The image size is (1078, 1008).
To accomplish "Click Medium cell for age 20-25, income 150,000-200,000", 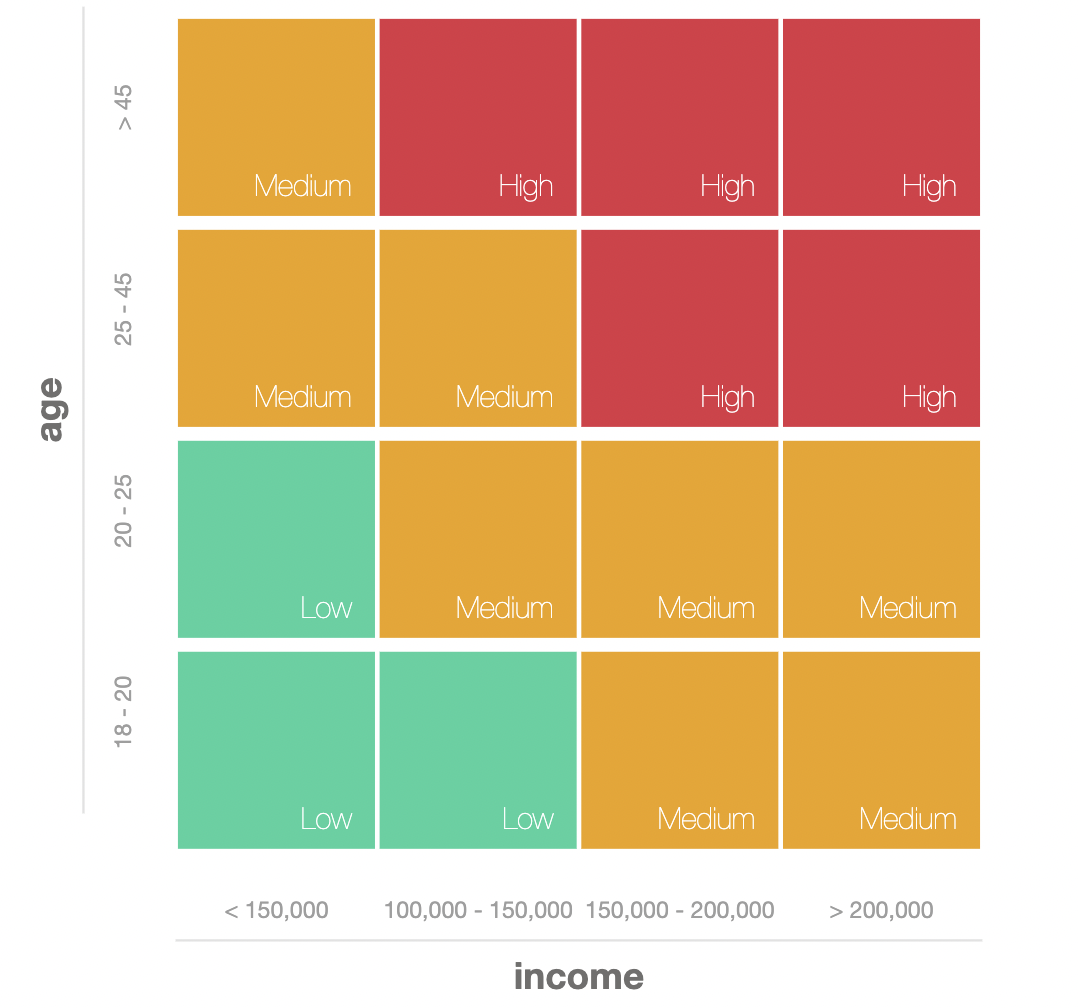I will click(679, 539).
